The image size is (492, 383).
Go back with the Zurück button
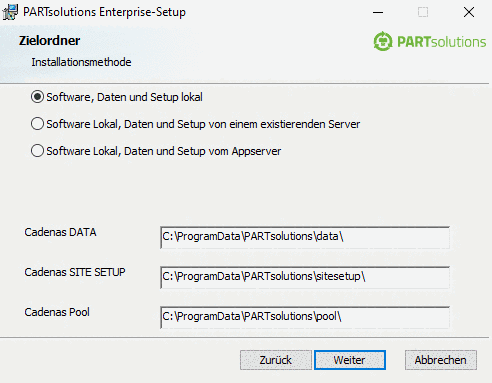276,360
